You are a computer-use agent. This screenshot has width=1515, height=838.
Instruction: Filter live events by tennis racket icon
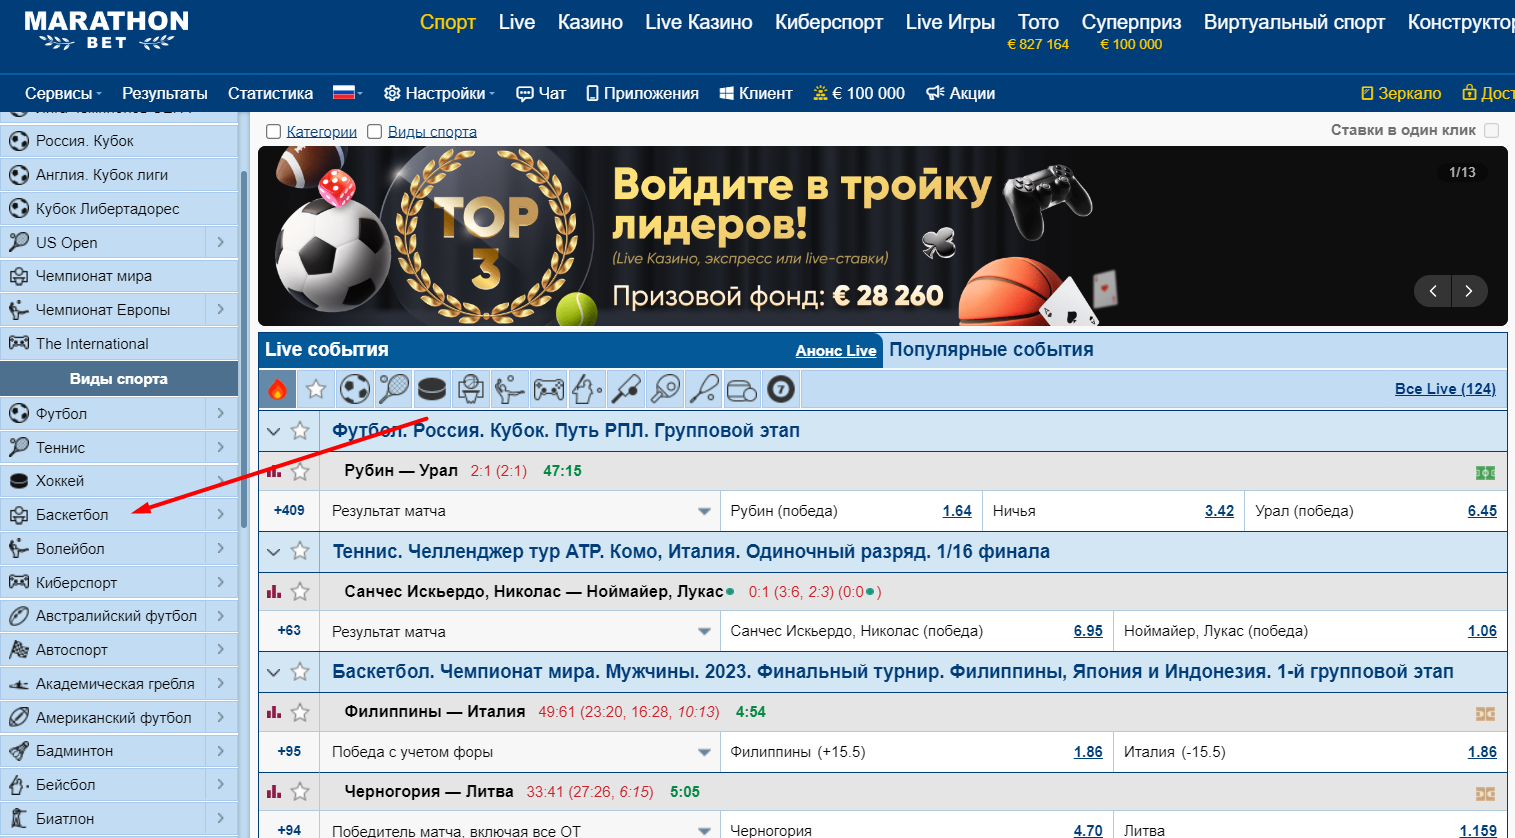point(393,389)
